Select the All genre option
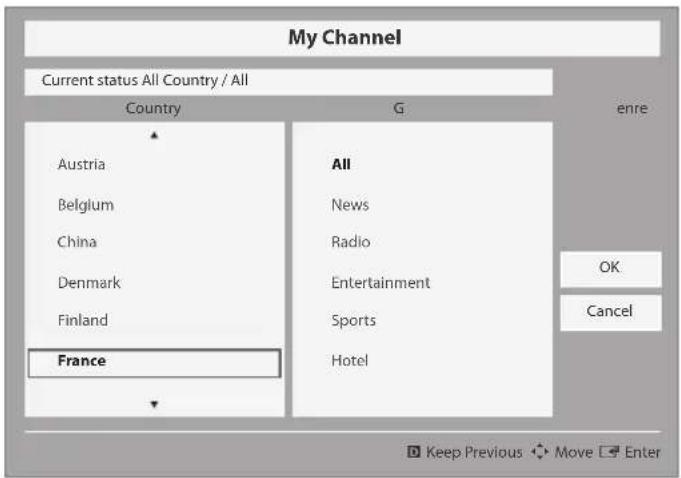The height and width of the screenshot is (478, 681). (x=341, y=164)
